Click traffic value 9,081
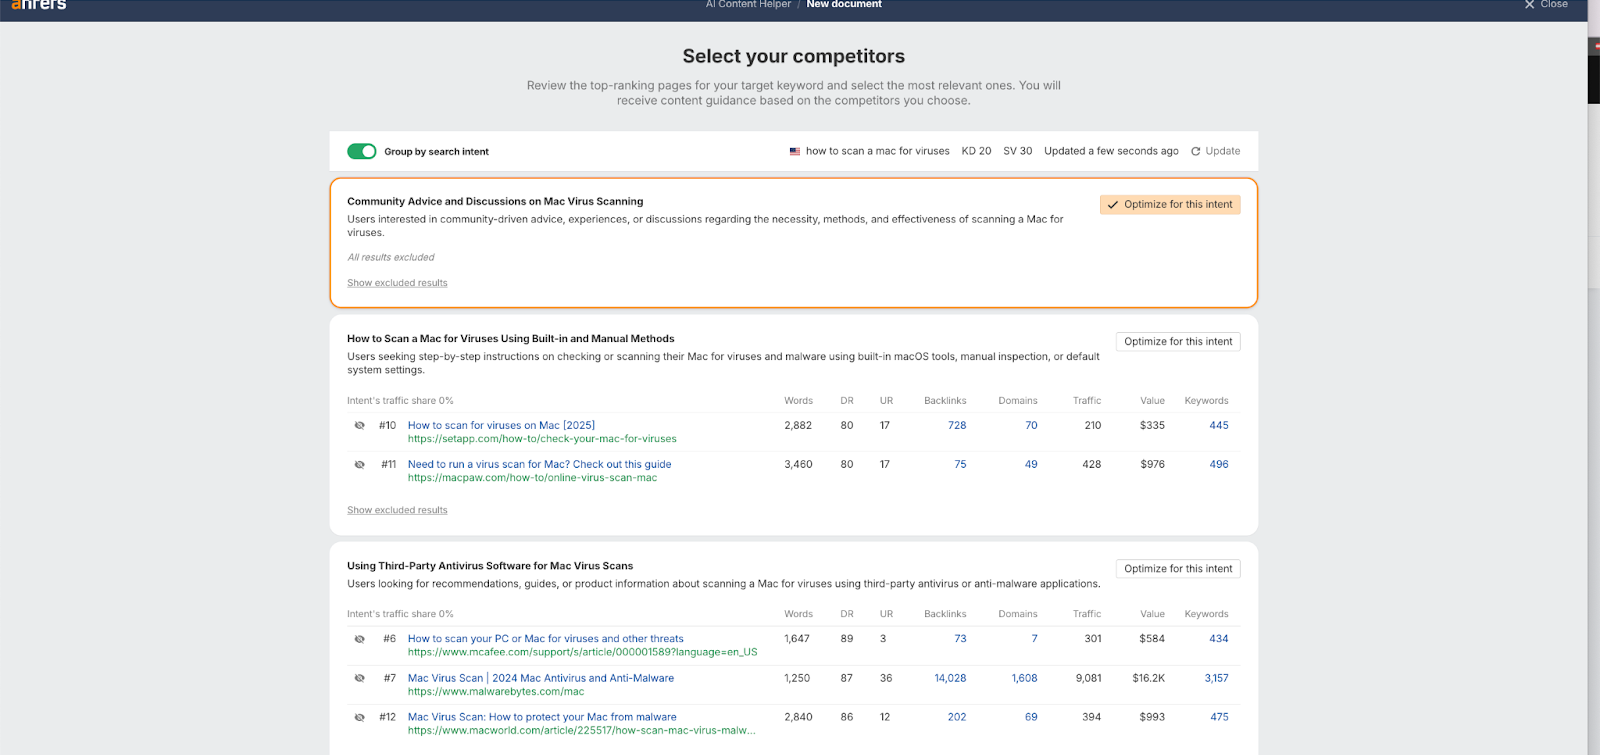 click(1088, 678)
